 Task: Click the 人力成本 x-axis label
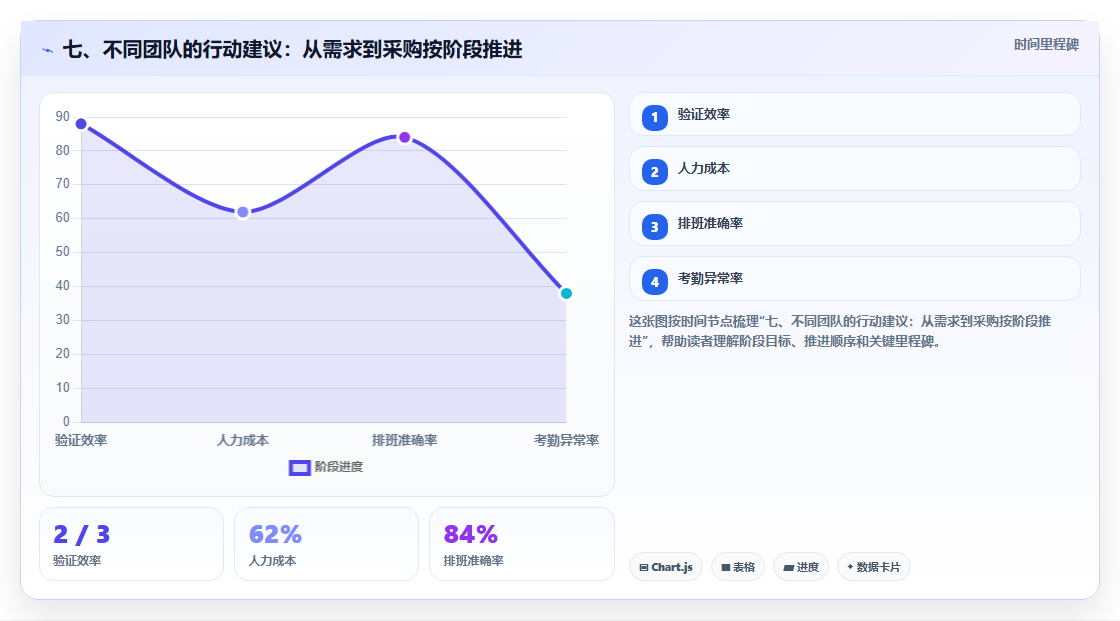[243, 440]
